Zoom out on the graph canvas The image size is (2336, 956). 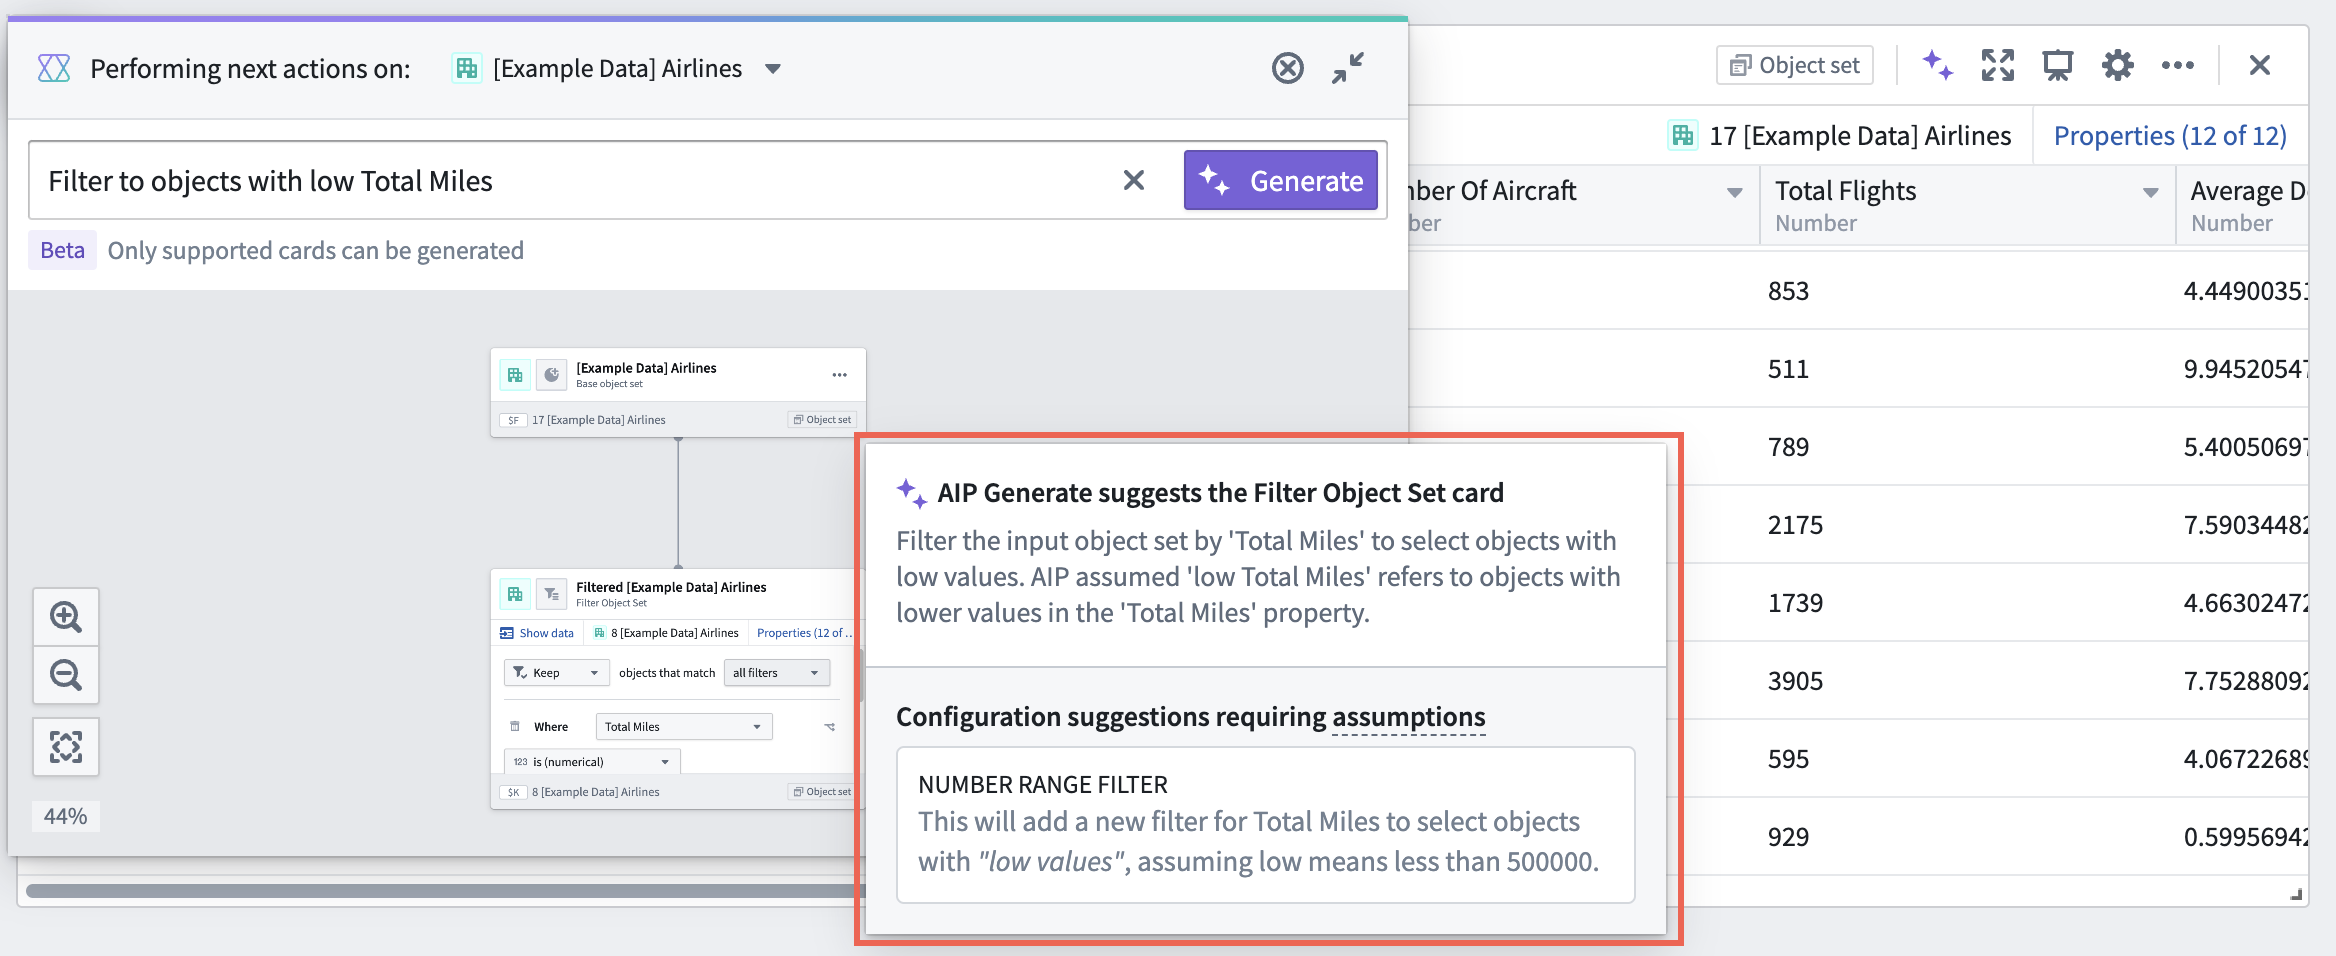pyautogui.click(x=66, y=675)
